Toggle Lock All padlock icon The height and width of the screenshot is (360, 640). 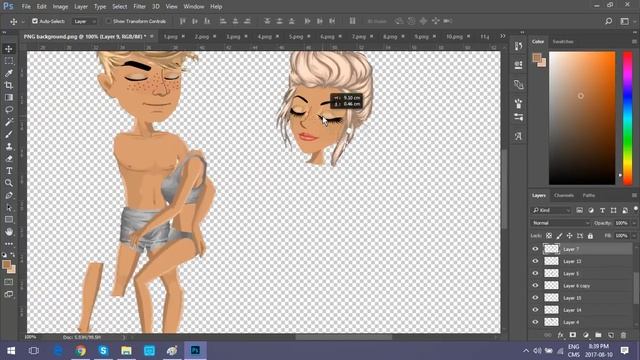click(x=590, y=236)
